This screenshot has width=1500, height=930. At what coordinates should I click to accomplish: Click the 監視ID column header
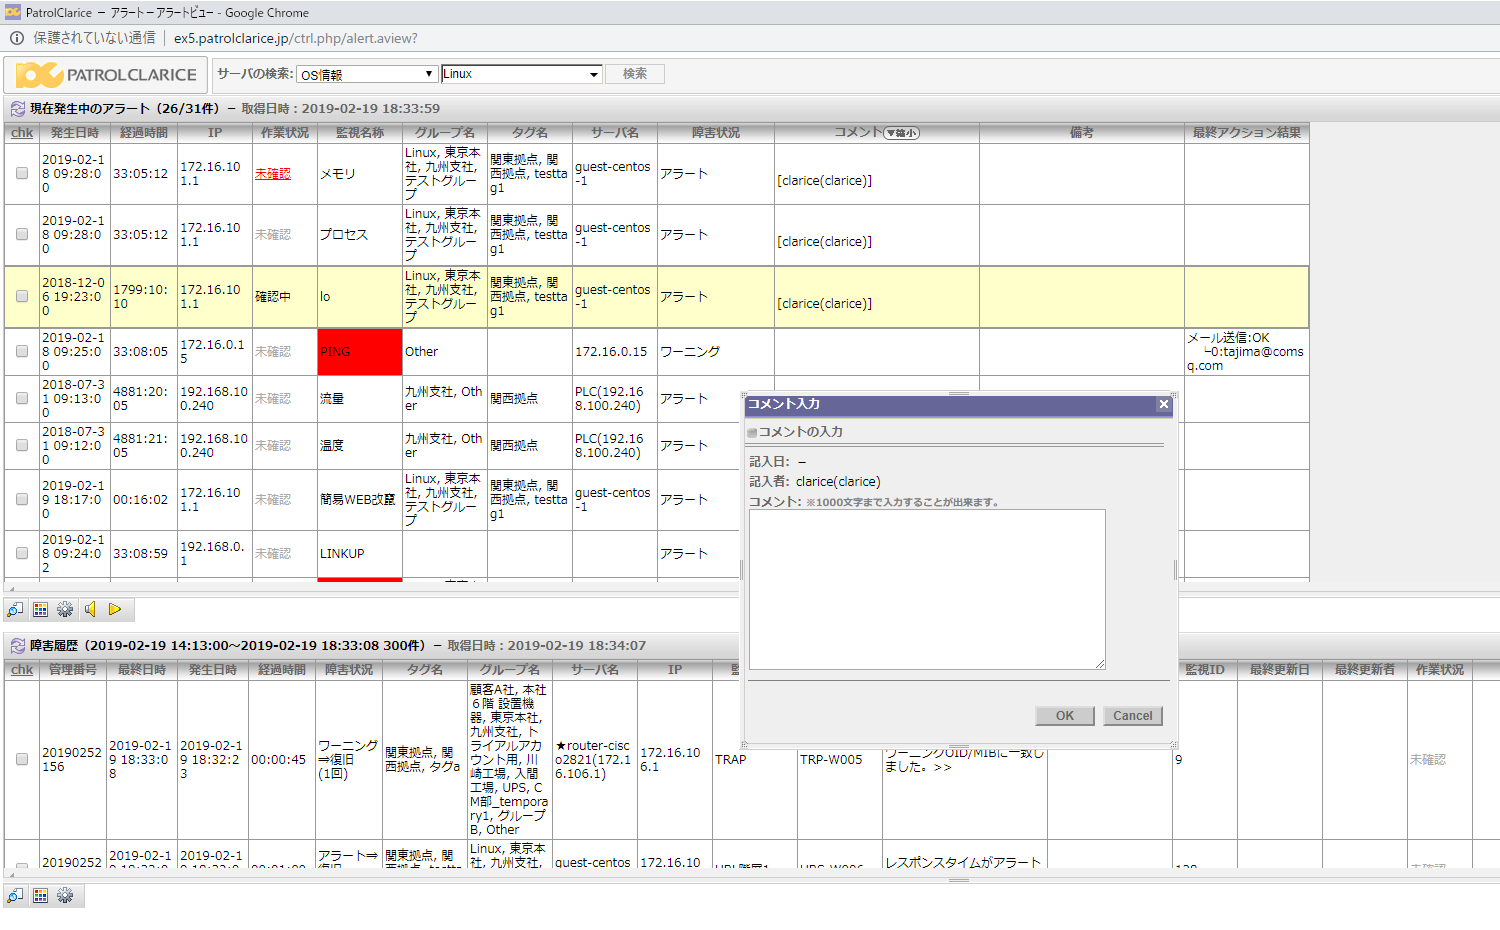click(1205, 670)
